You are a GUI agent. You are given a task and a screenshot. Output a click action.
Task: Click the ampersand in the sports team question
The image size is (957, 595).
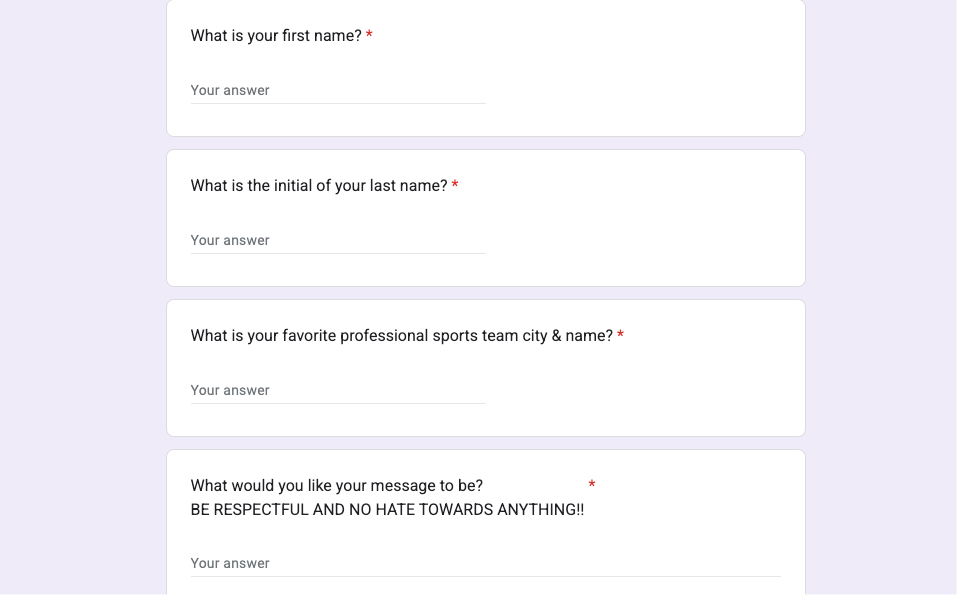point(556,336)
